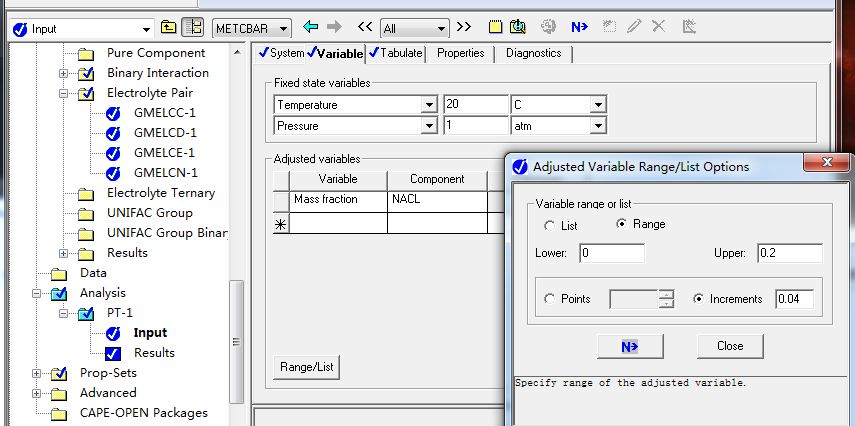This screenshot has width=855, height=426.
Task: Click the Range/List button
Action: click(x=306, y=368)
